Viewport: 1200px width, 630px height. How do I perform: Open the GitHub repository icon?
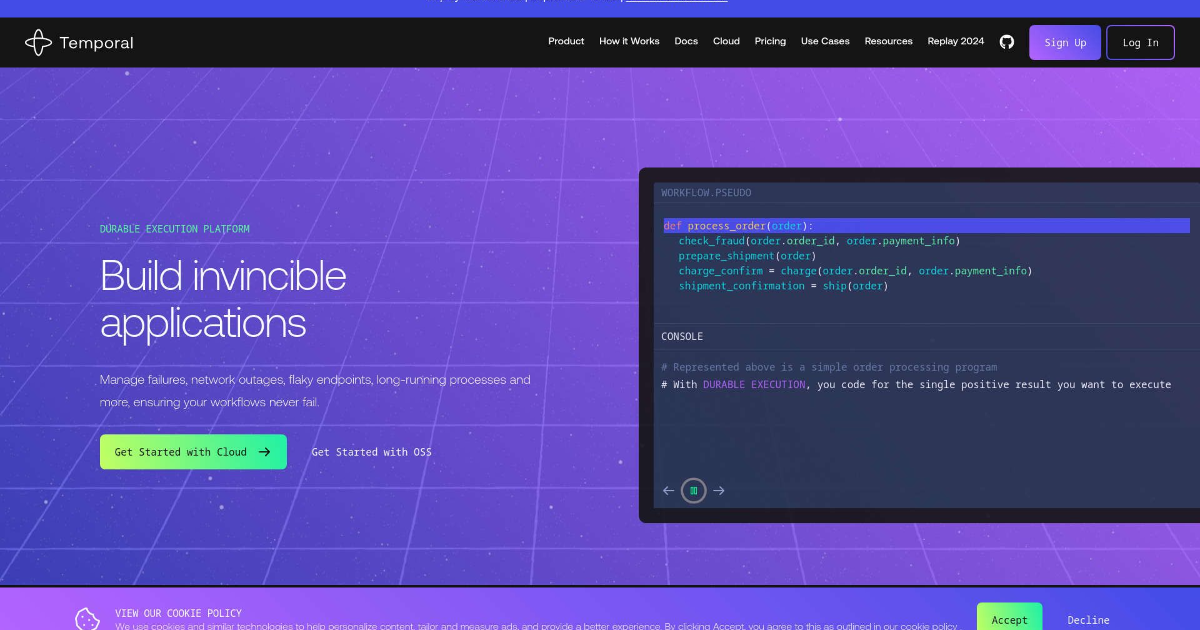[x=1007, y=42]
